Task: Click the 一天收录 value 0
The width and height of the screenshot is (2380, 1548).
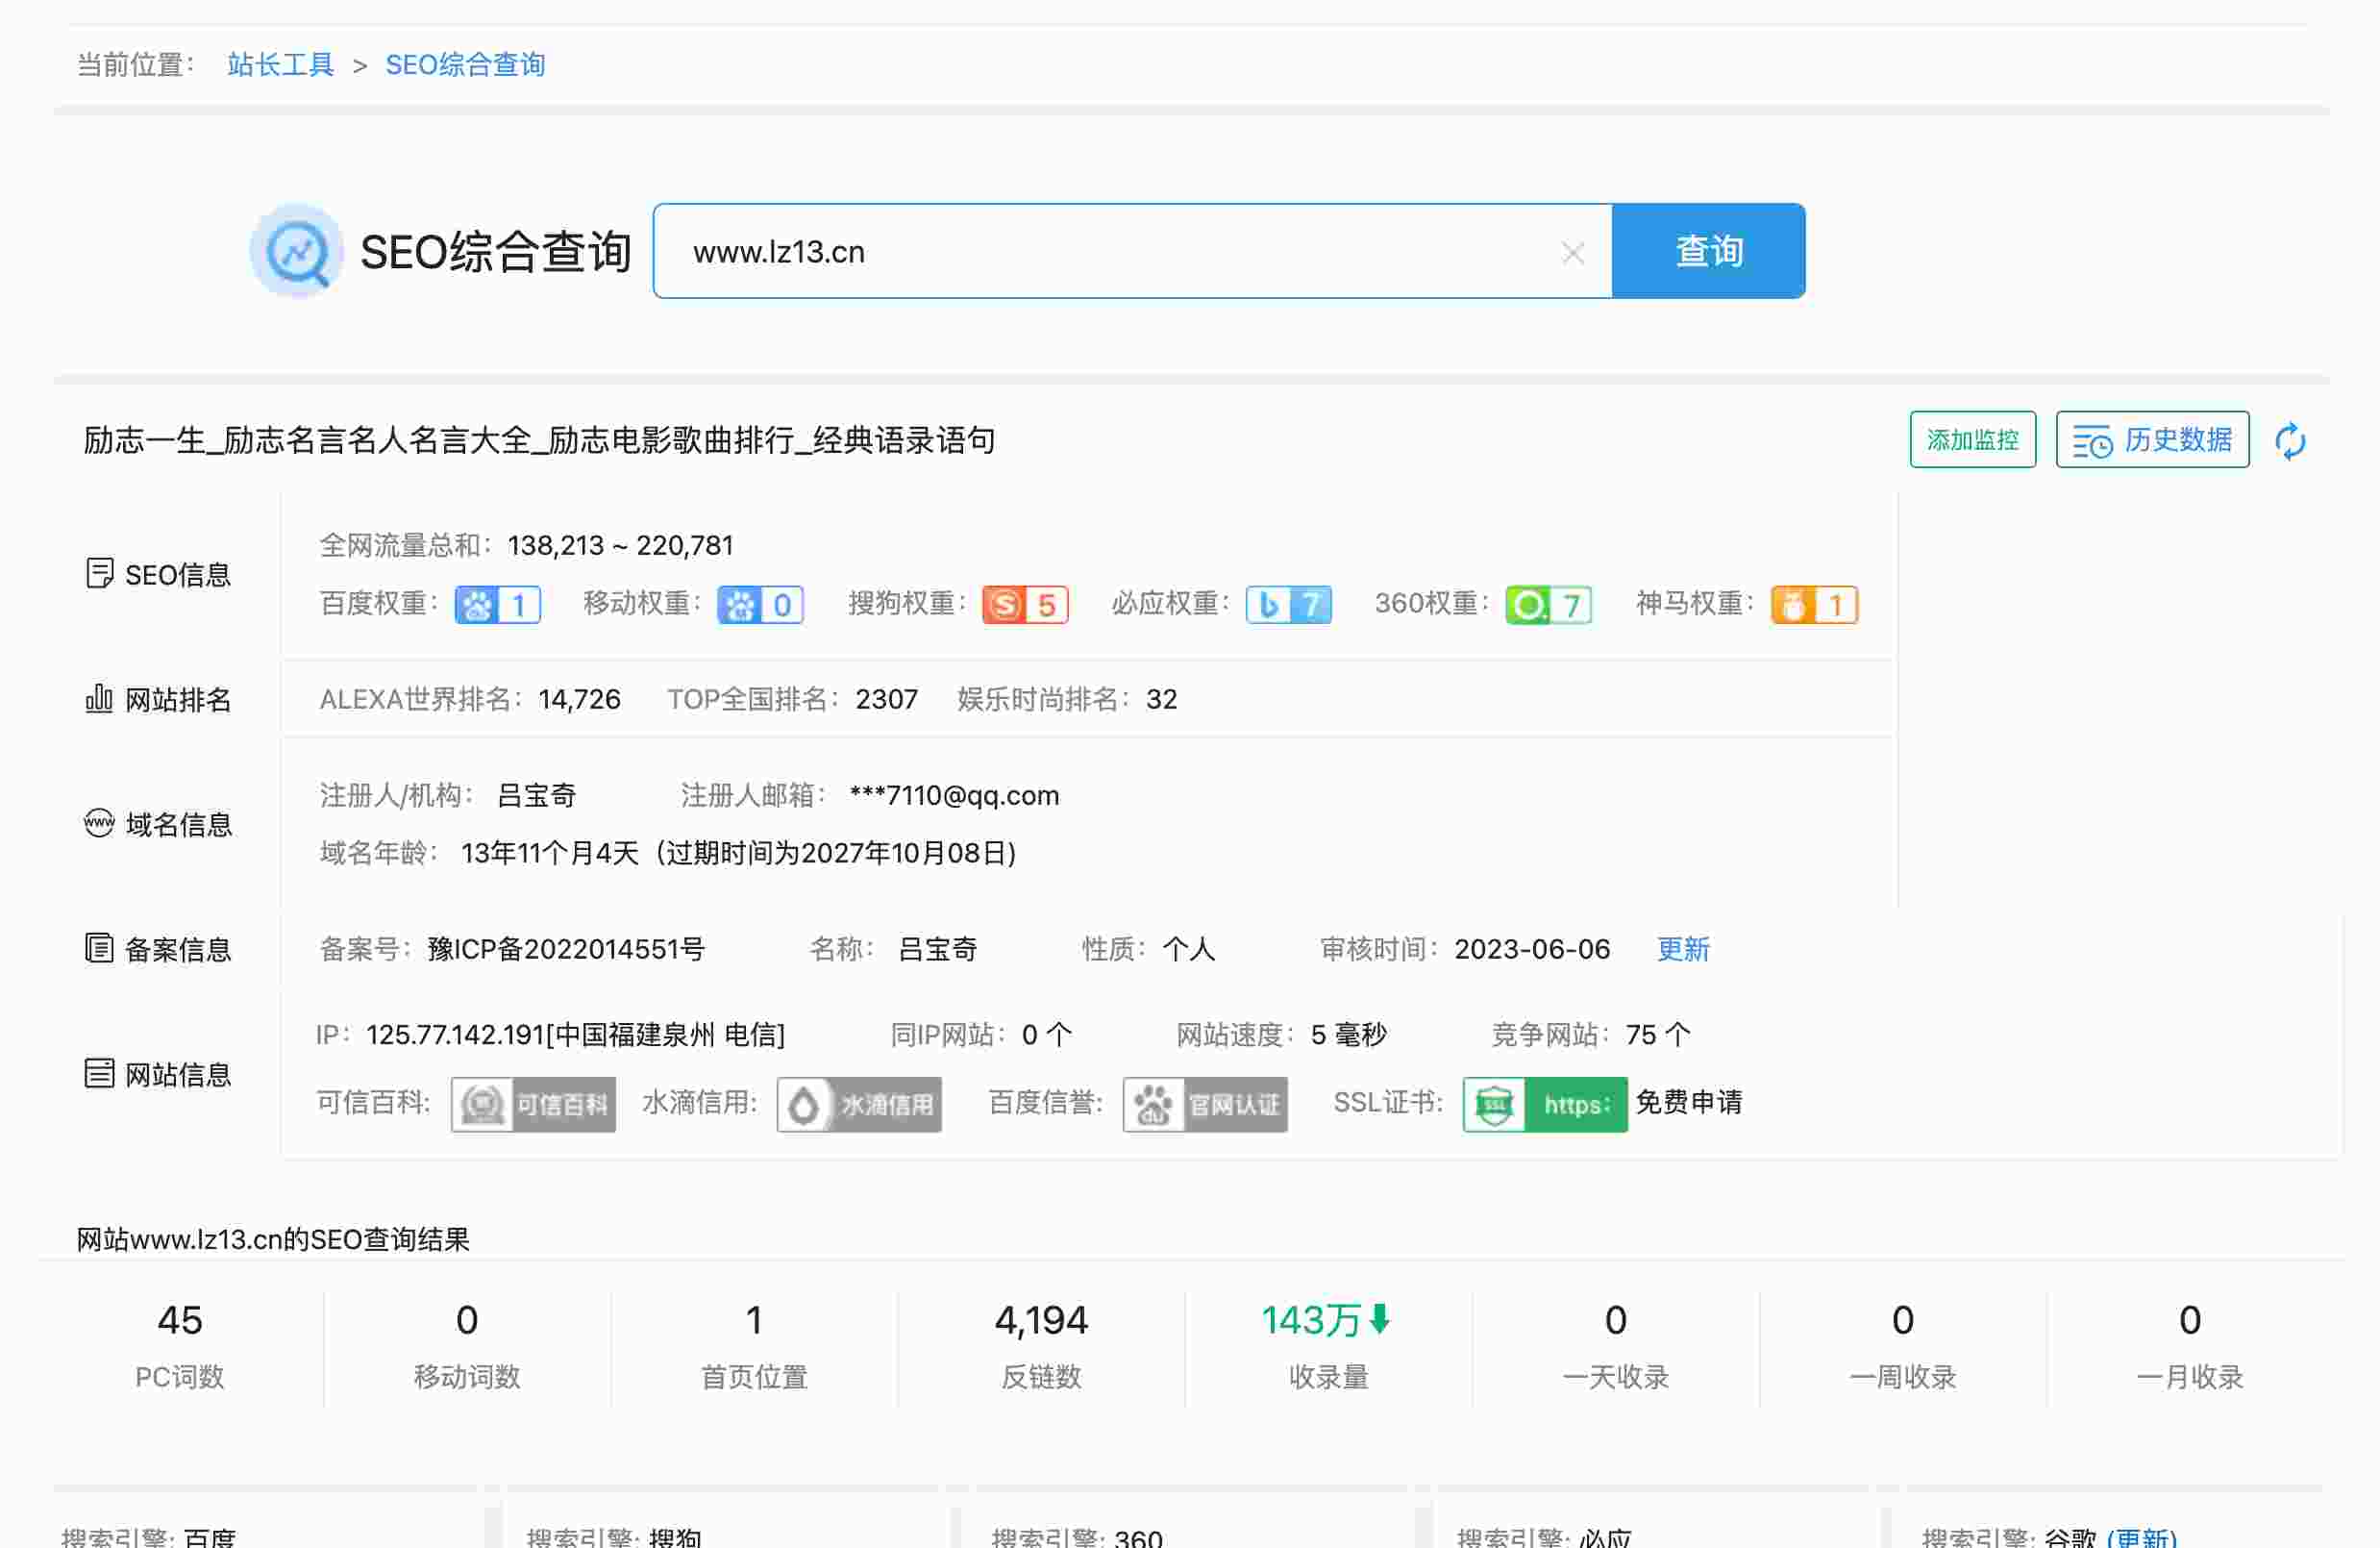Action: coord(1615,1320)
